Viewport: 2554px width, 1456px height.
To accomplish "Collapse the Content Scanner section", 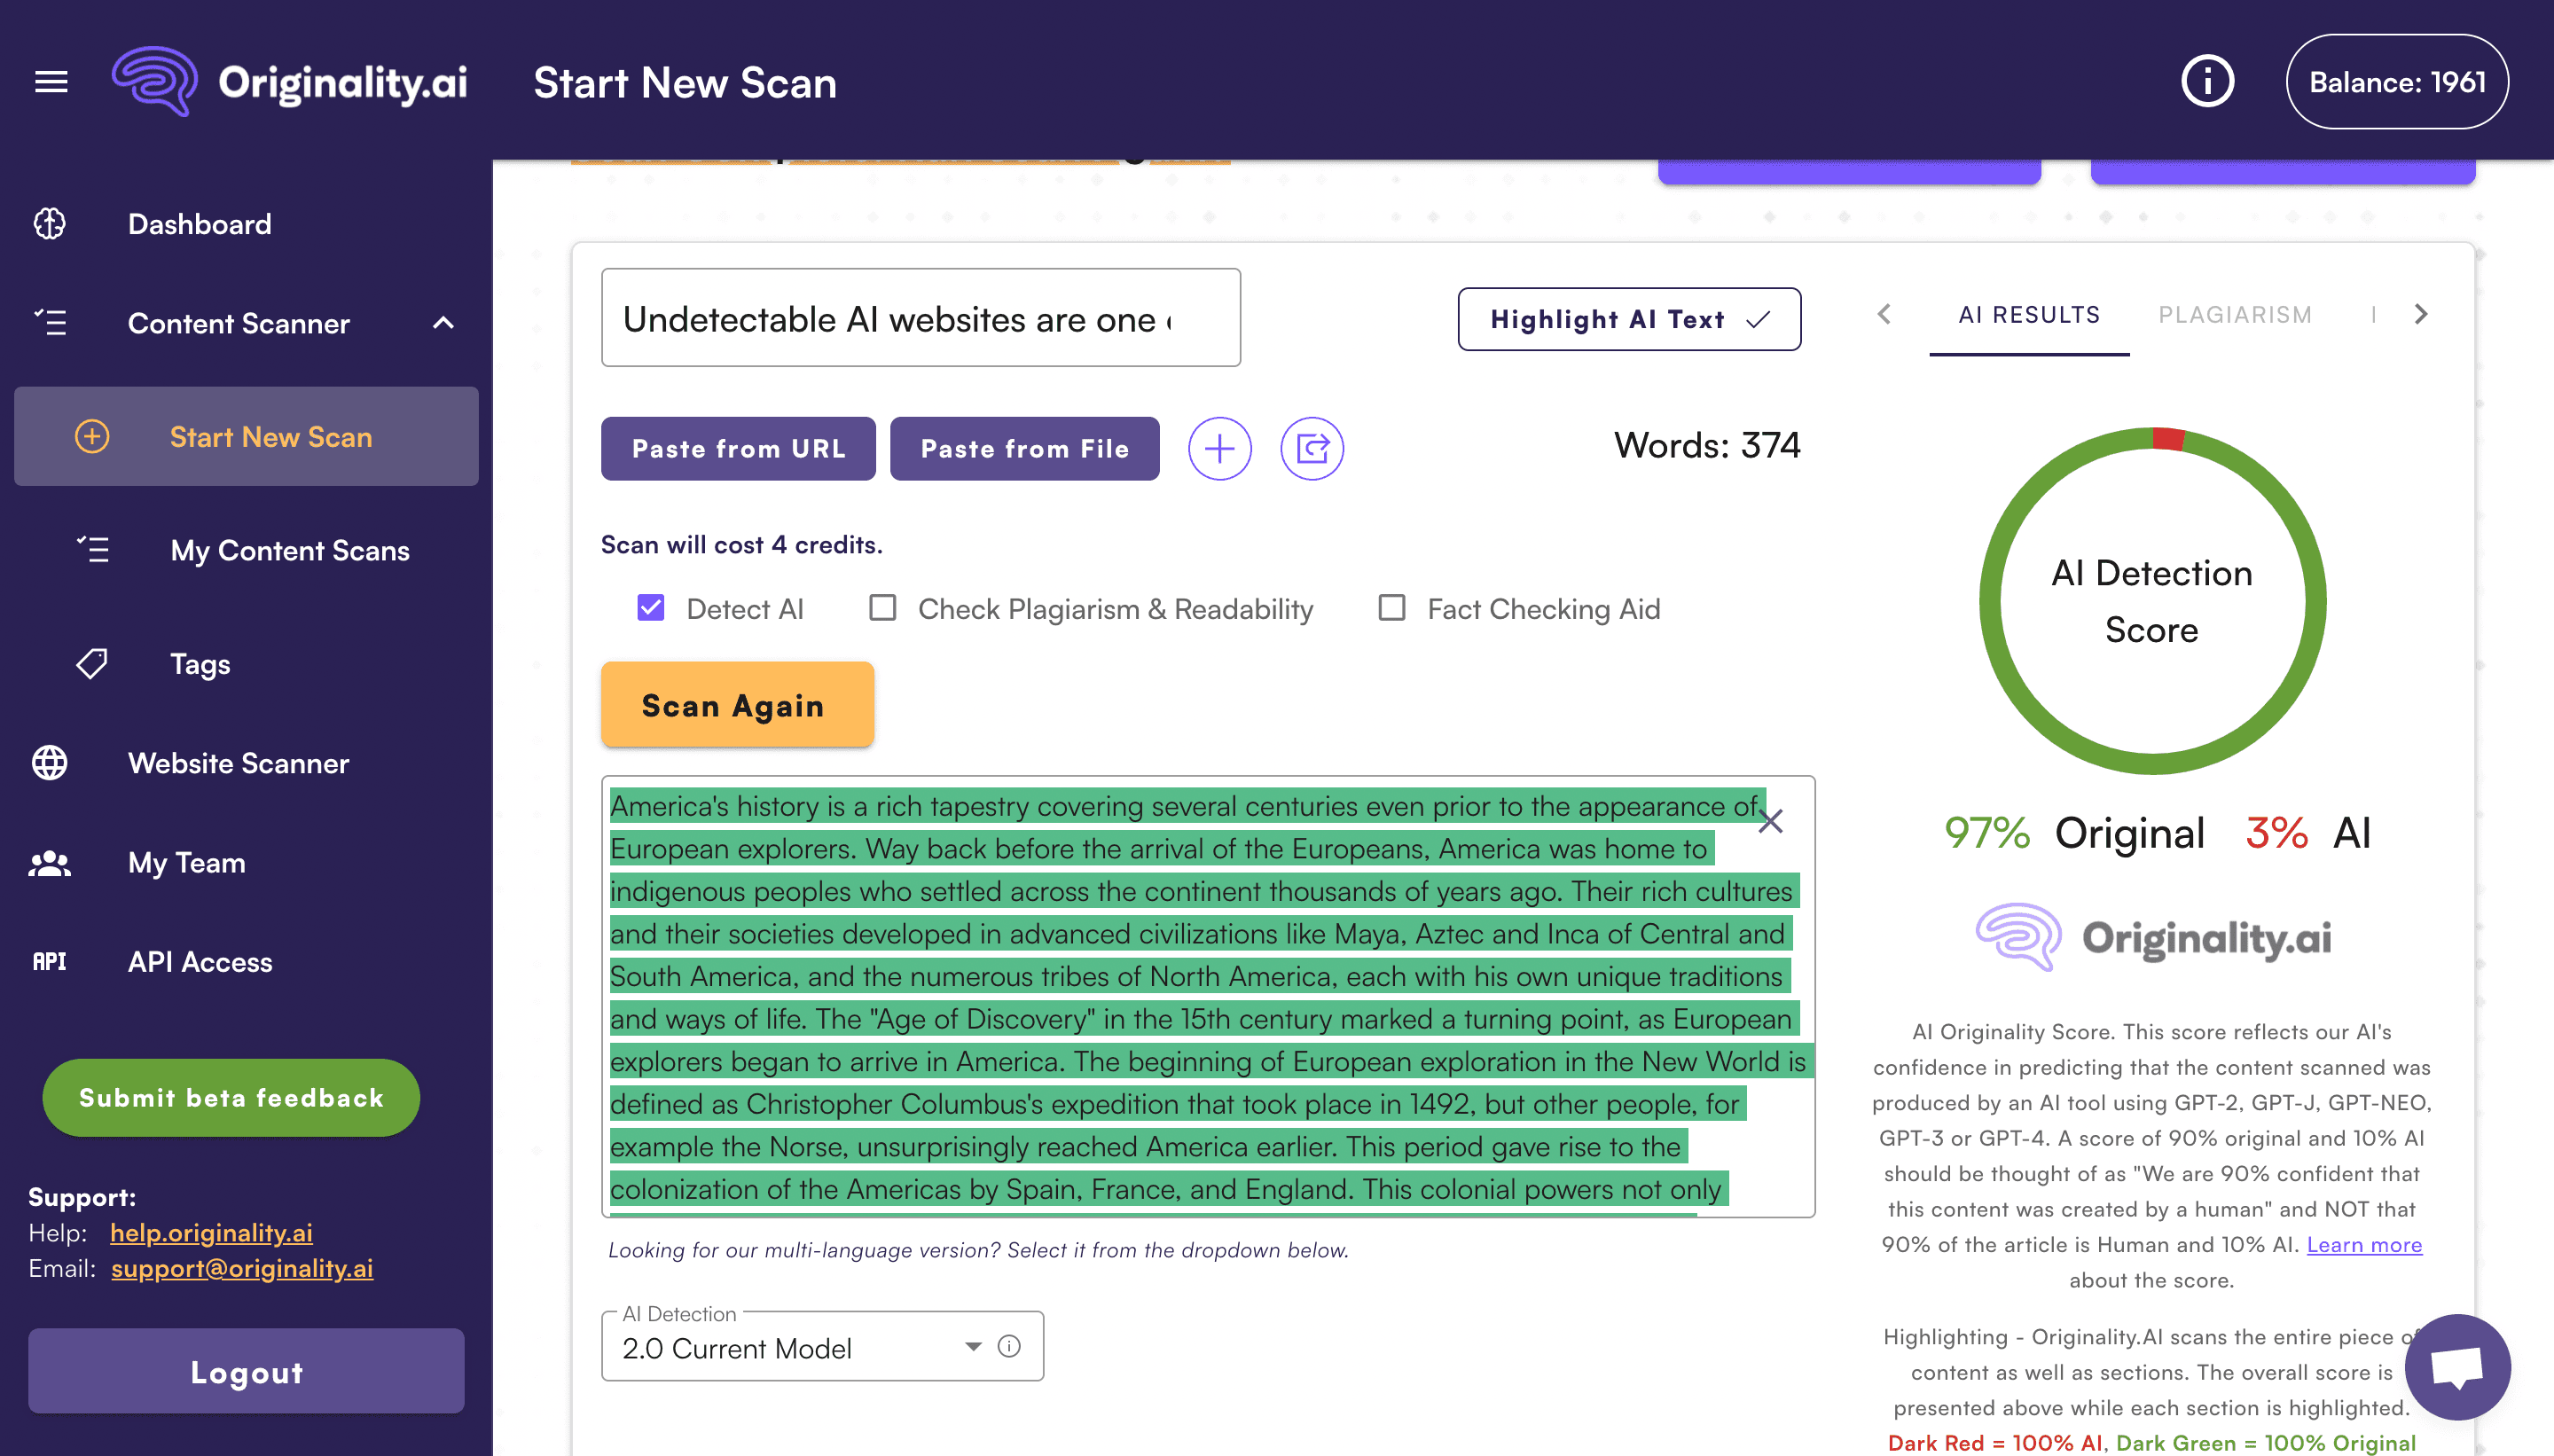I will (443, 323).
